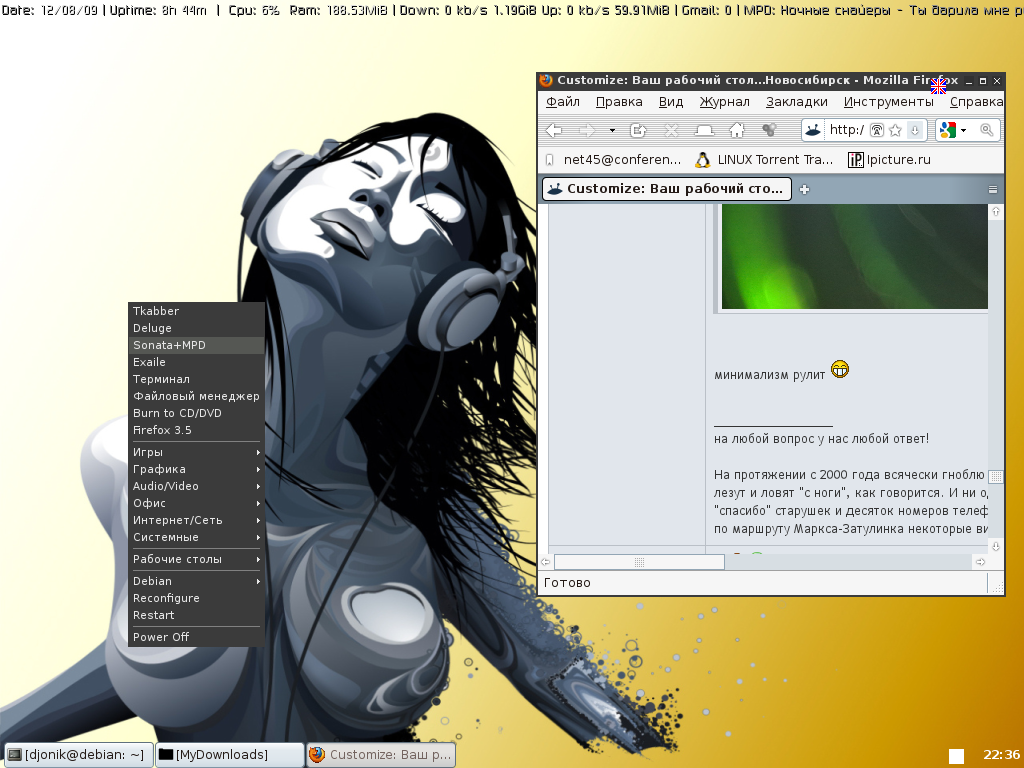Launch Firefox 3.5 from the desktop menu

pos(196,430)
